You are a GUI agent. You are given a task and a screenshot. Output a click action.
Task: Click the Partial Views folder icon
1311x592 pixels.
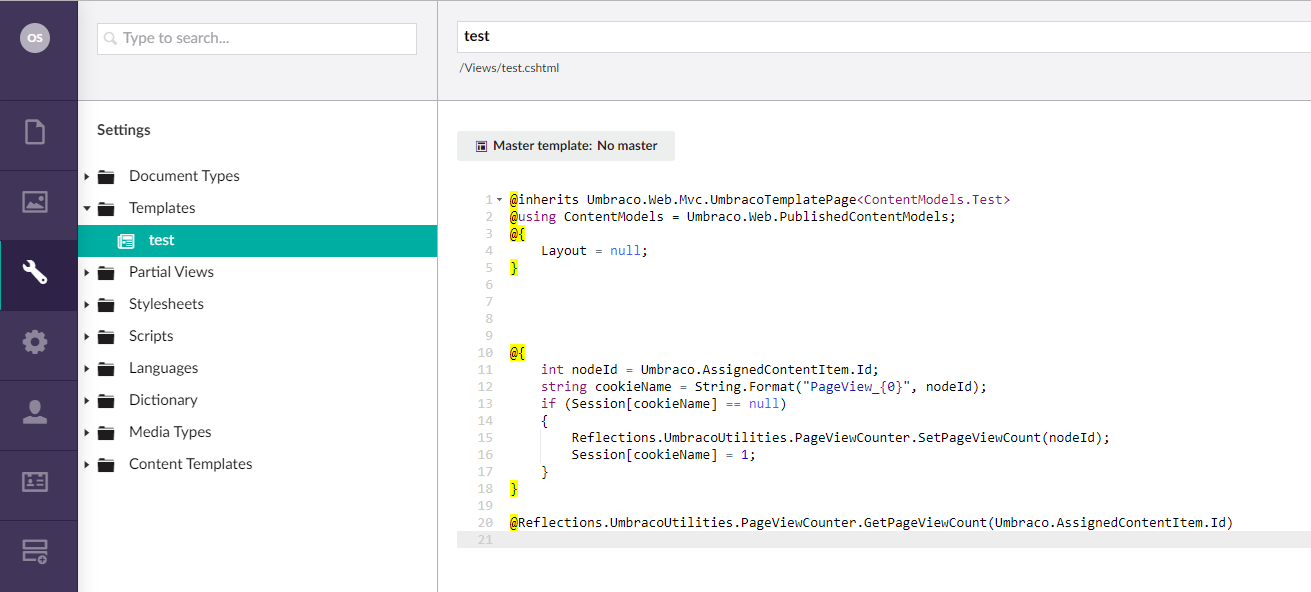click(x=106, y=272)
